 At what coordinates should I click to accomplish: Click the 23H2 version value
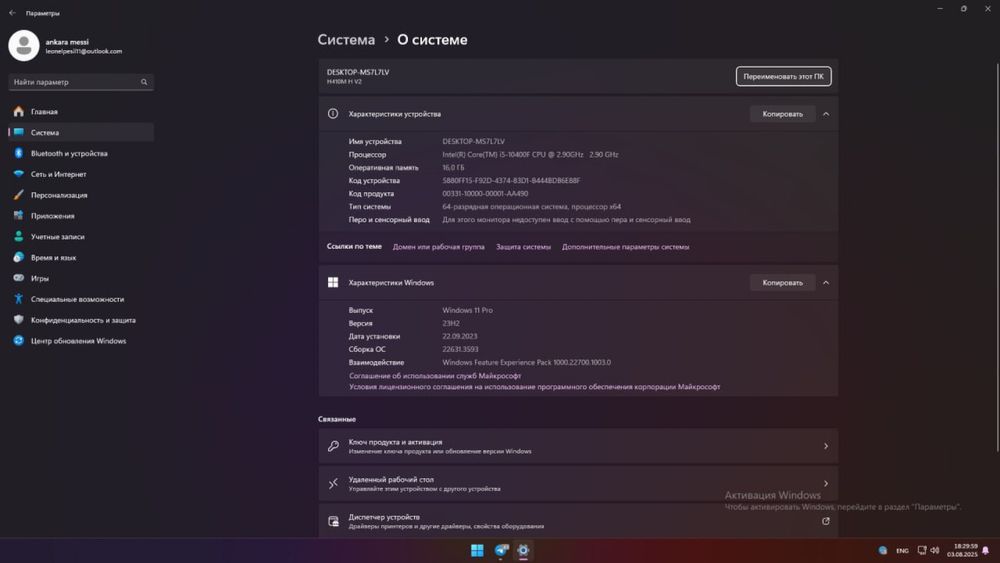pyautogui.click(x=451, y=323)
